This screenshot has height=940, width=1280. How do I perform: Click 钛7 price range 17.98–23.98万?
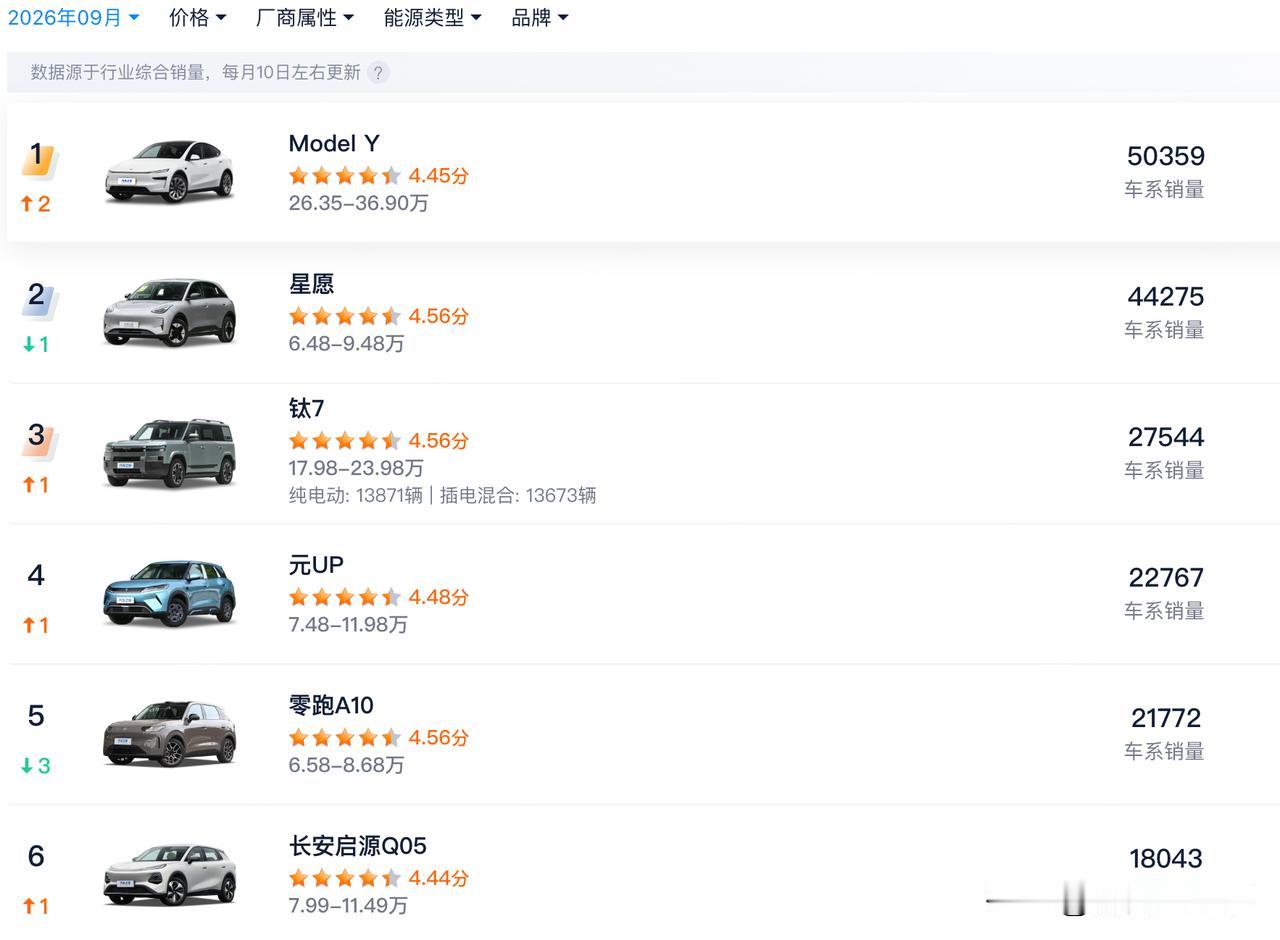click(356, 468)
